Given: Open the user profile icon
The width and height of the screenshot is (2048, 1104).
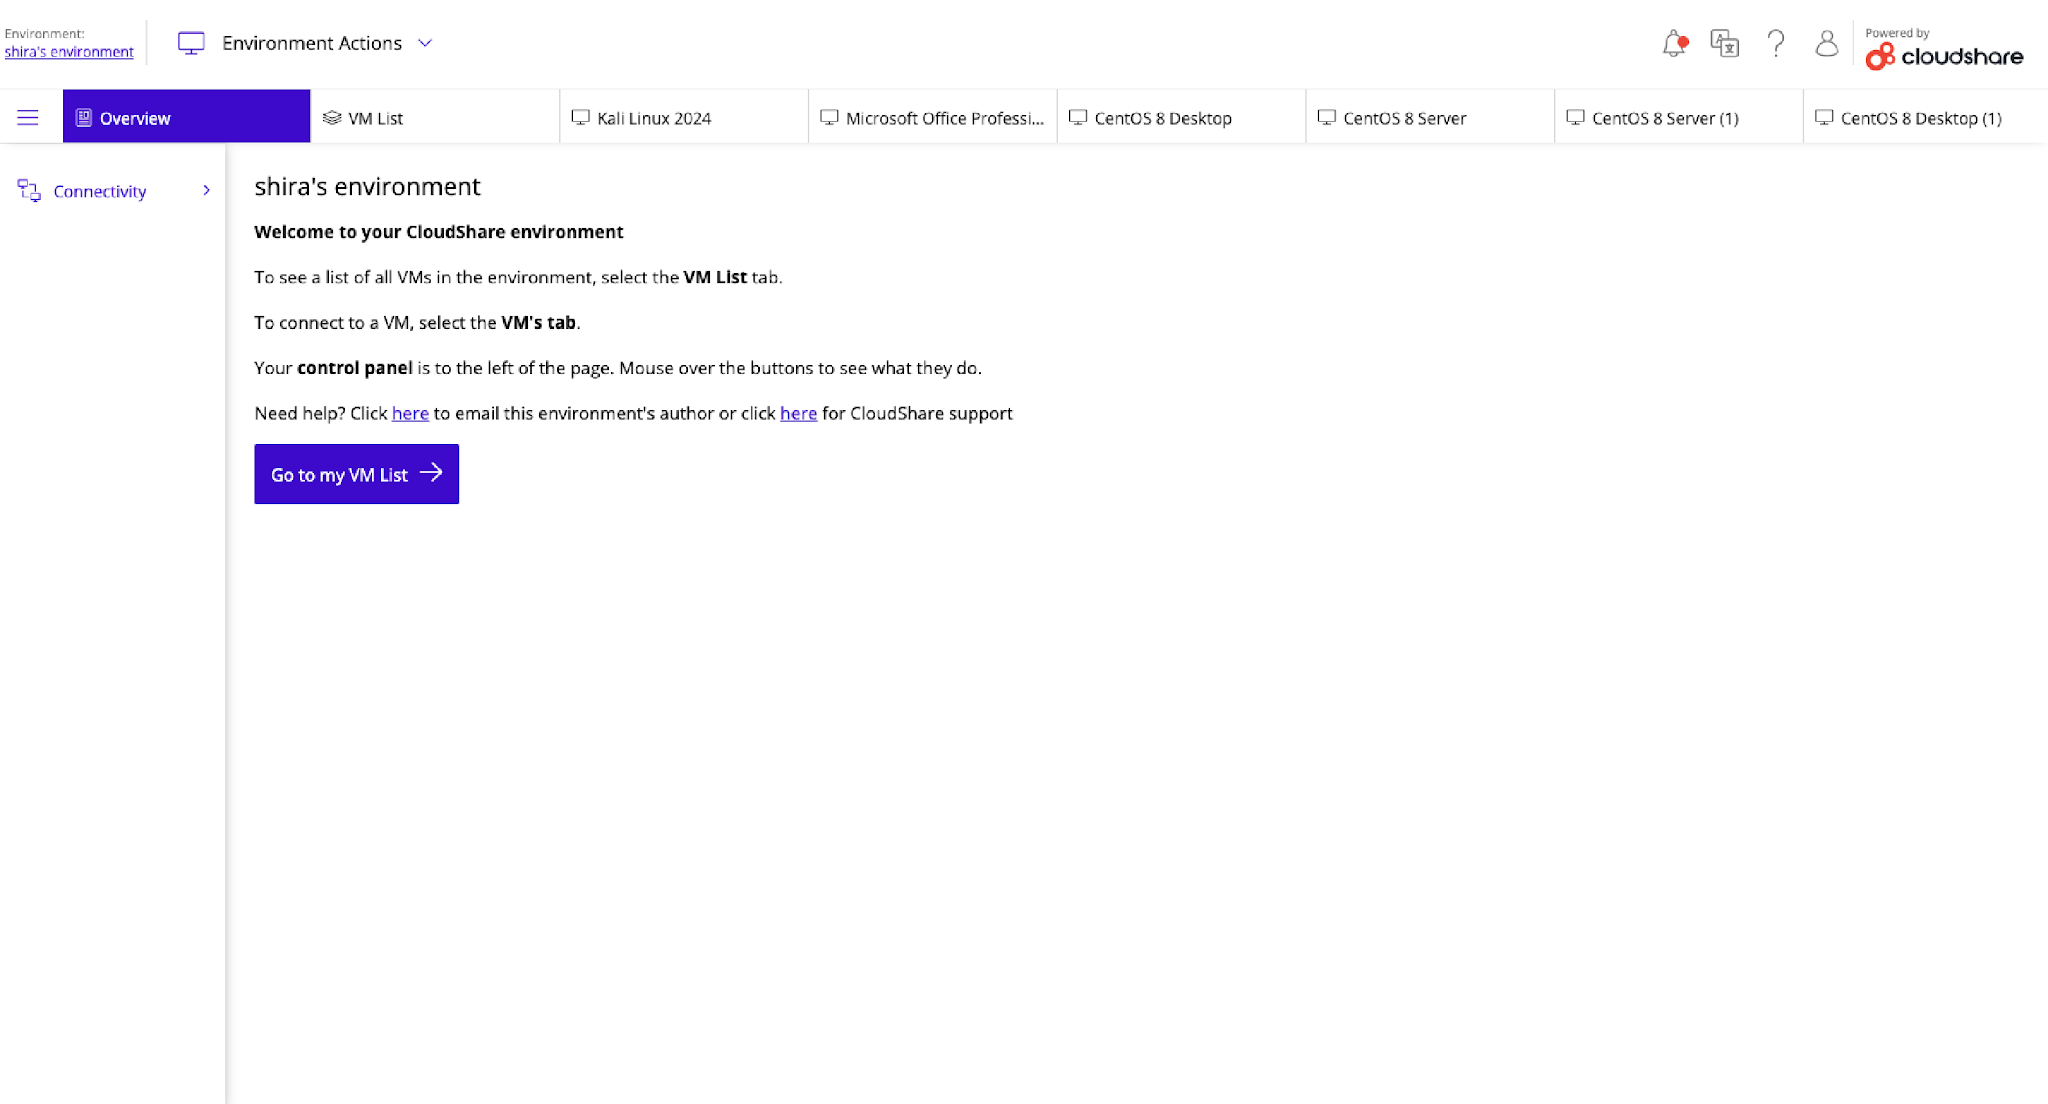Looking at the screenshot, I should (x=1827, y=44).
